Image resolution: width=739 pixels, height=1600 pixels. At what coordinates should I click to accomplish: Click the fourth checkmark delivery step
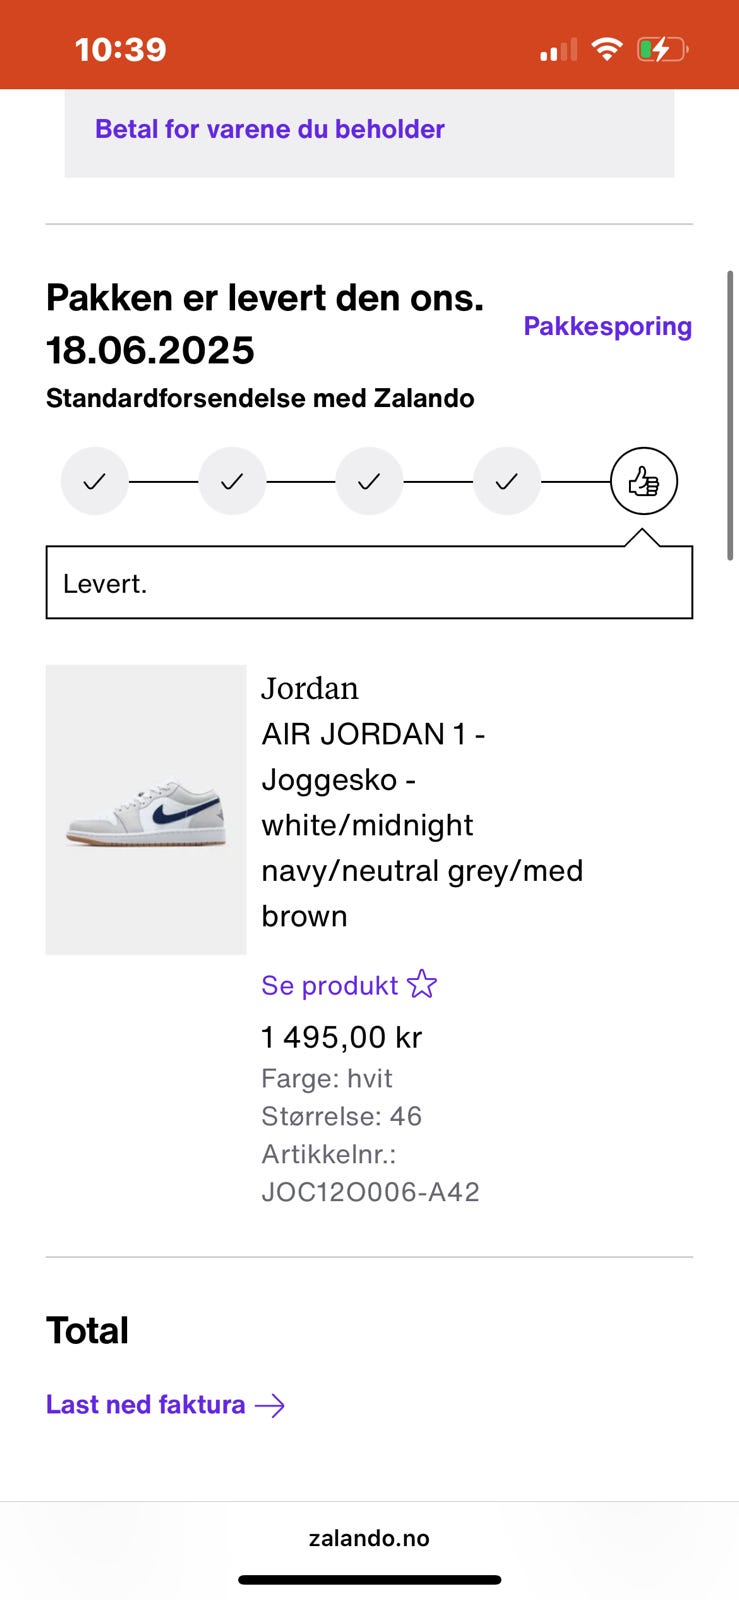[507, 481]
